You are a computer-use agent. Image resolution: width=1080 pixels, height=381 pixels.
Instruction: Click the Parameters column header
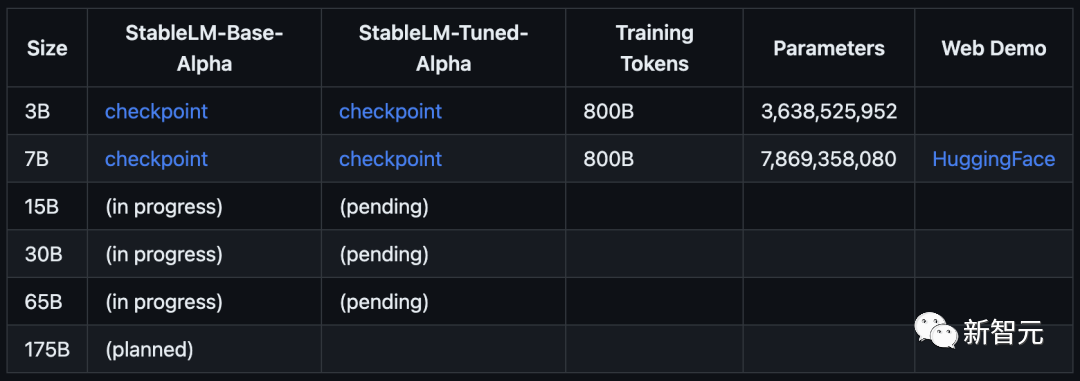[x=829, y=48]
